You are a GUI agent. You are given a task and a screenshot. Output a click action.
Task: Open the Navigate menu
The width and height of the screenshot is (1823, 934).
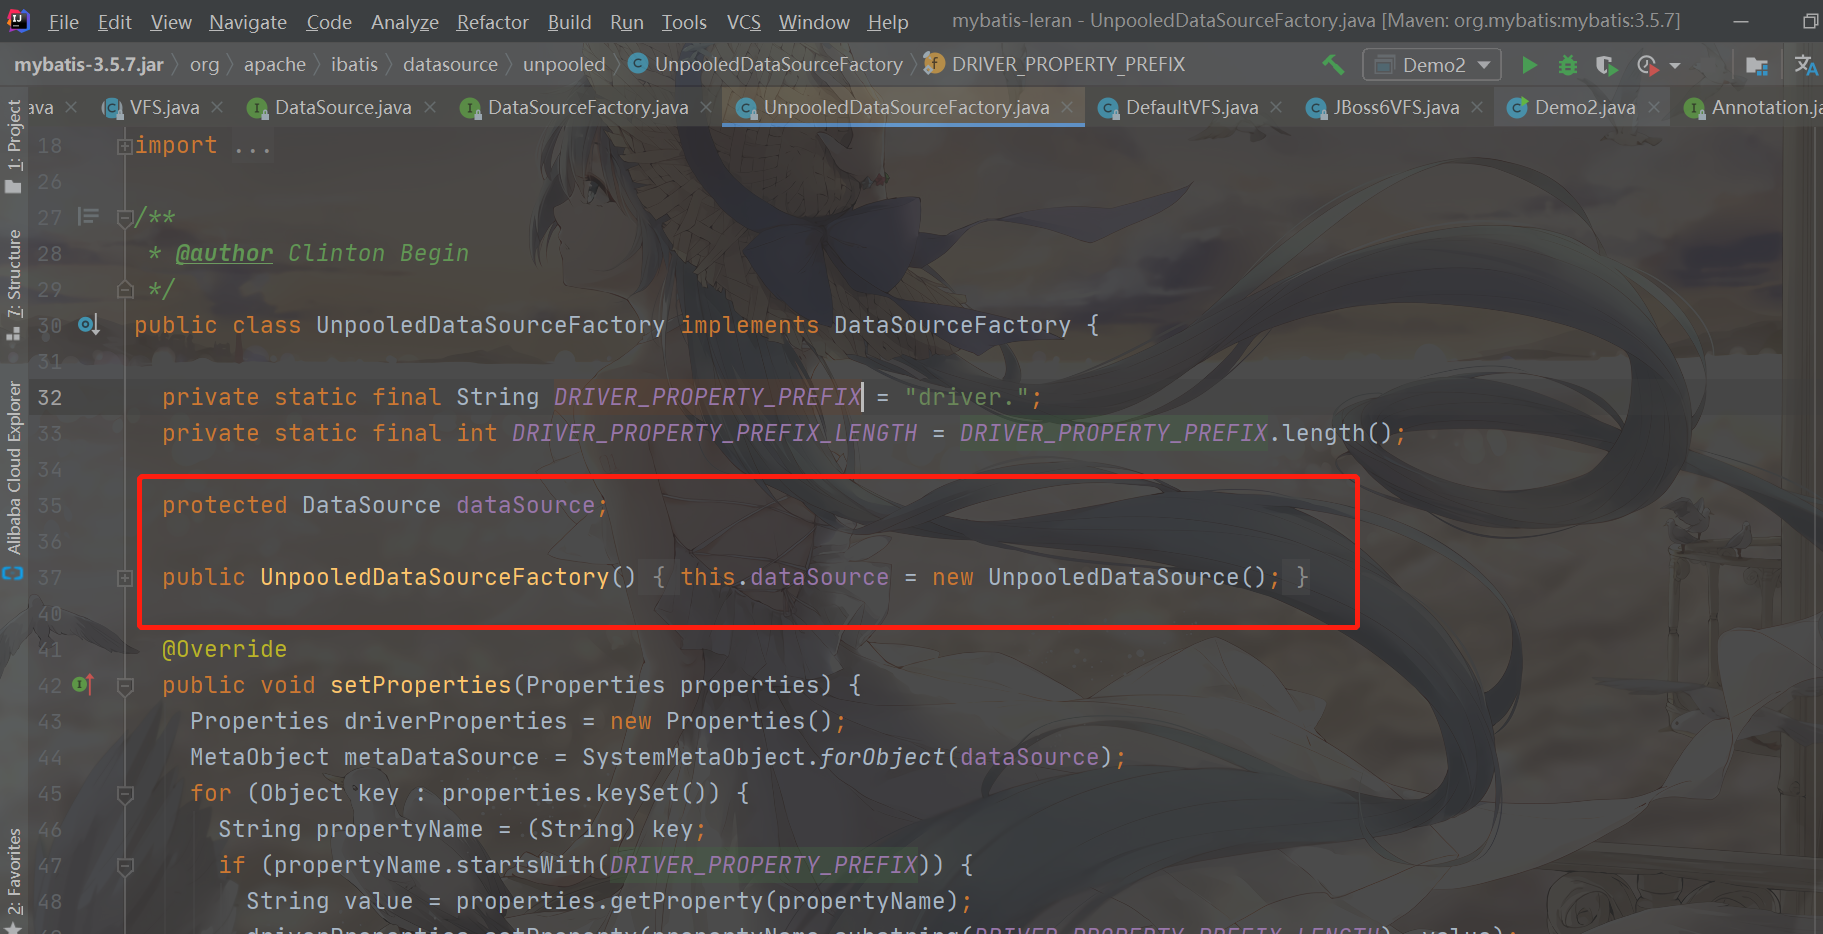coord(248,22)
